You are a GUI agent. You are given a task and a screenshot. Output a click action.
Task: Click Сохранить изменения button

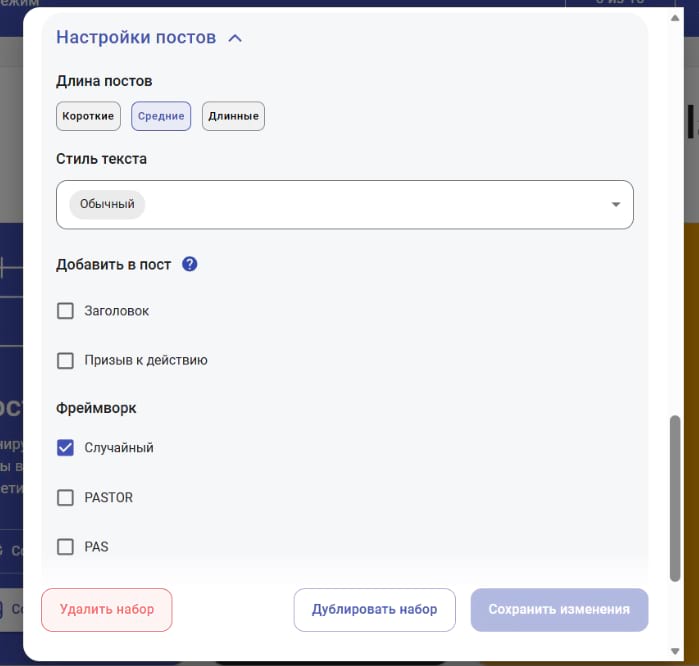tap(559, 609)
